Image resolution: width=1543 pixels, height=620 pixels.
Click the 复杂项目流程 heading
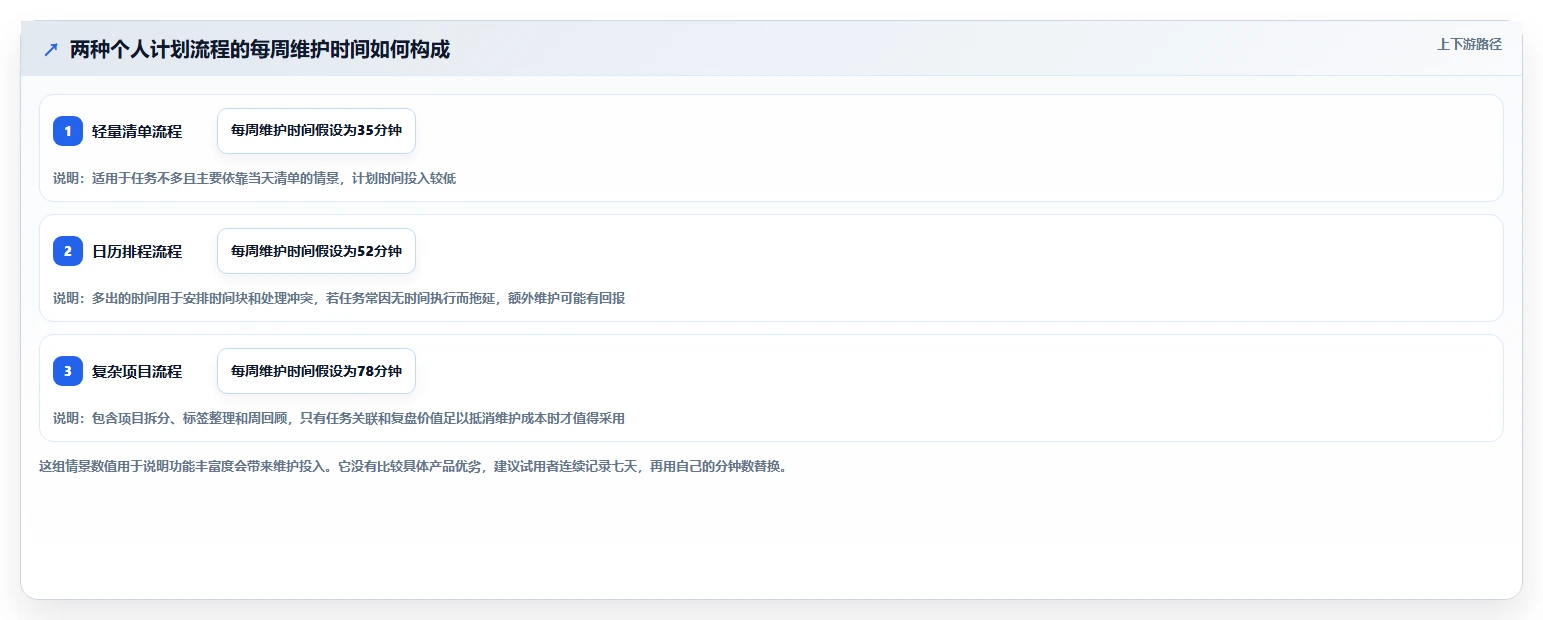(137, 371)
